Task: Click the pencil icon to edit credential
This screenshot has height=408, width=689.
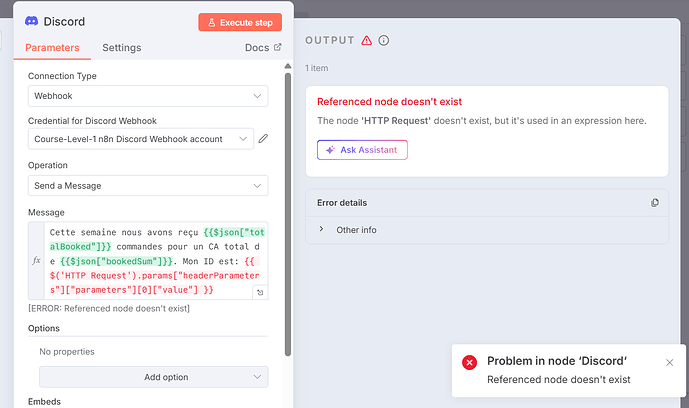Action: point(263,139)
